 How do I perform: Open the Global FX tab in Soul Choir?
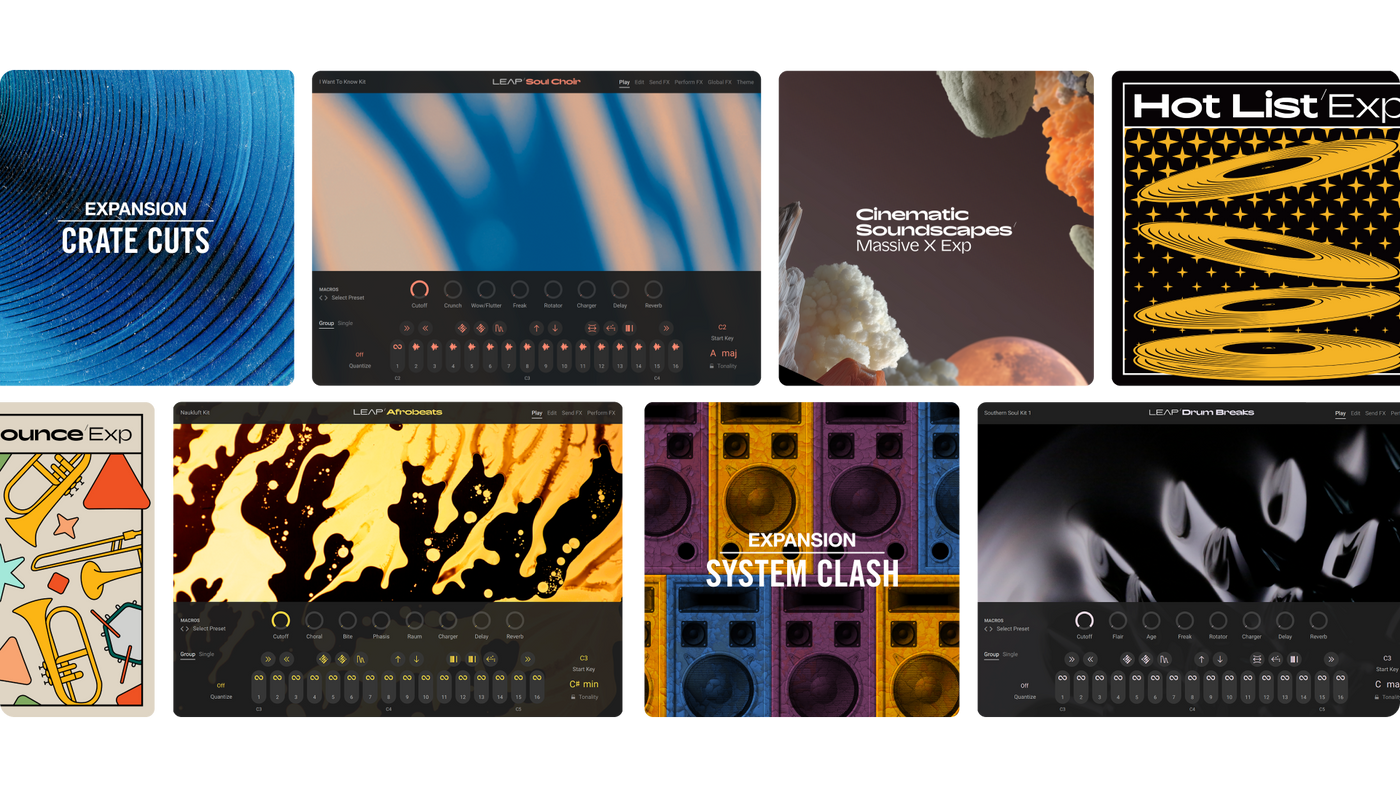(x=719, y=82)
